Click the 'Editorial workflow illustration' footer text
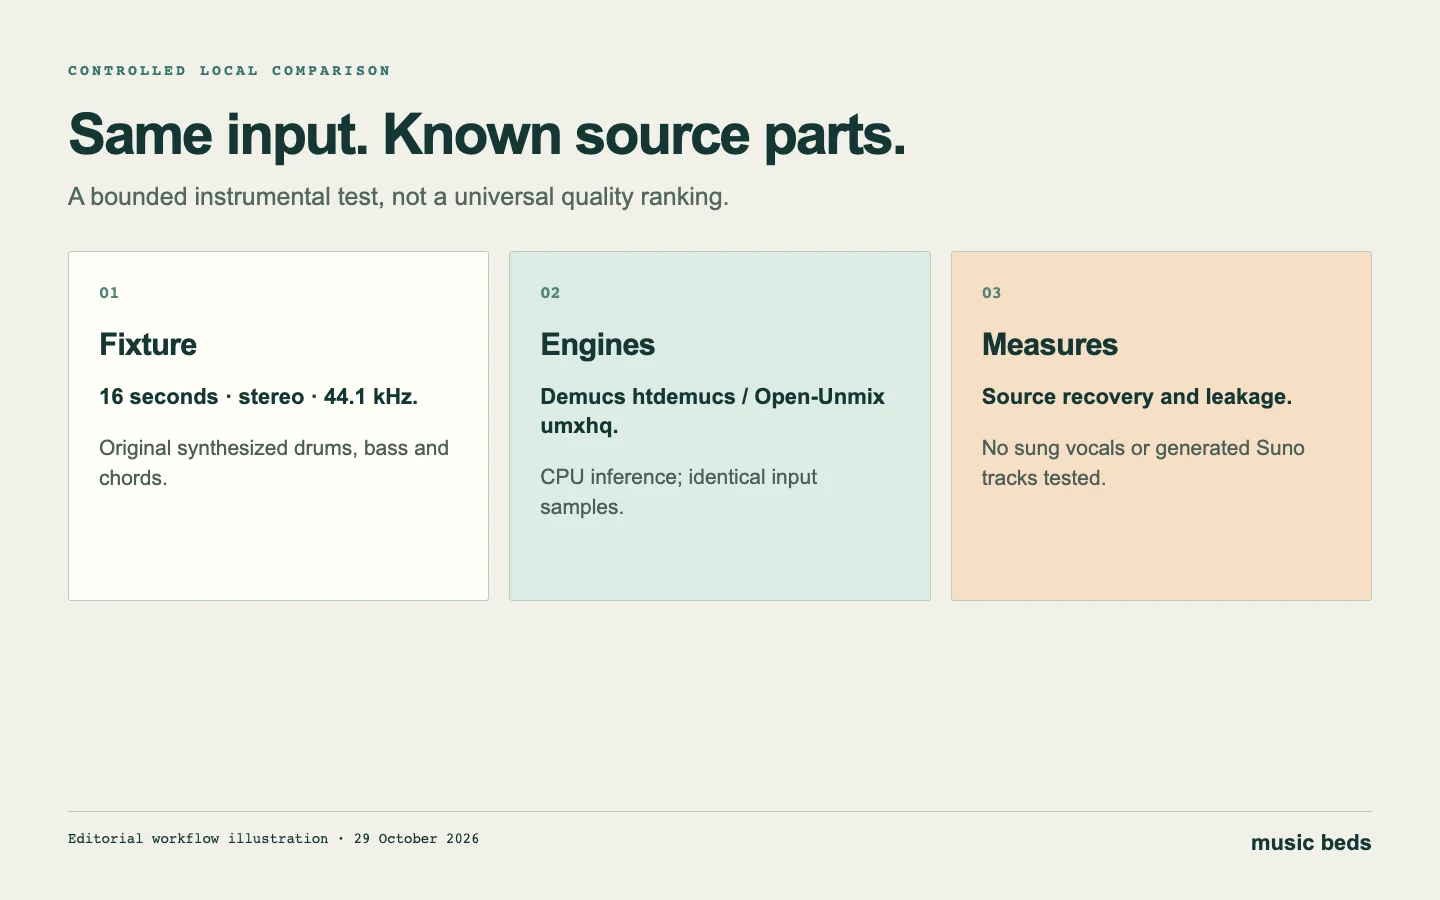Viewport: 1440px width, 900px height. click(198, 839)
